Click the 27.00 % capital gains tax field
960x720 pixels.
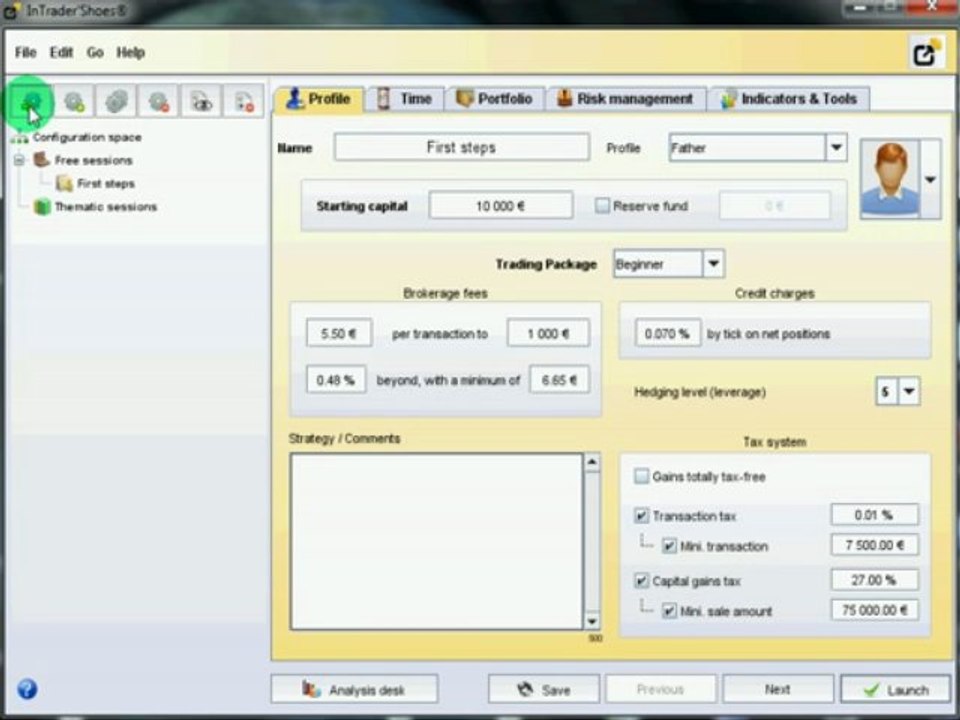[874, 580]
